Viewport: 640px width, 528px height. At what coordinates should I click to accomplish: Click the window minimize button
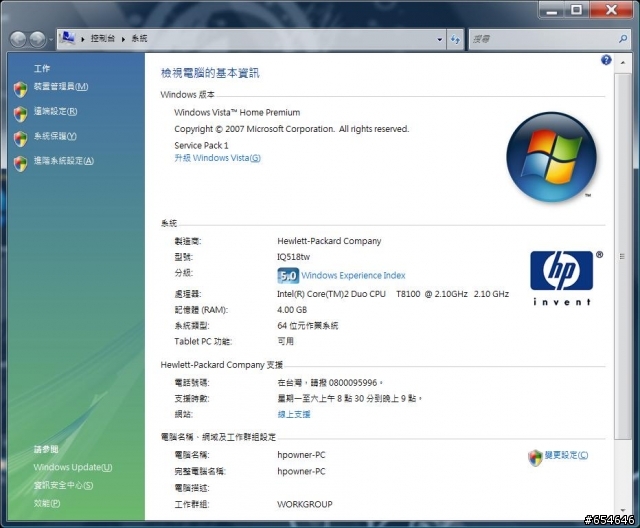click(x=552, y=10)
